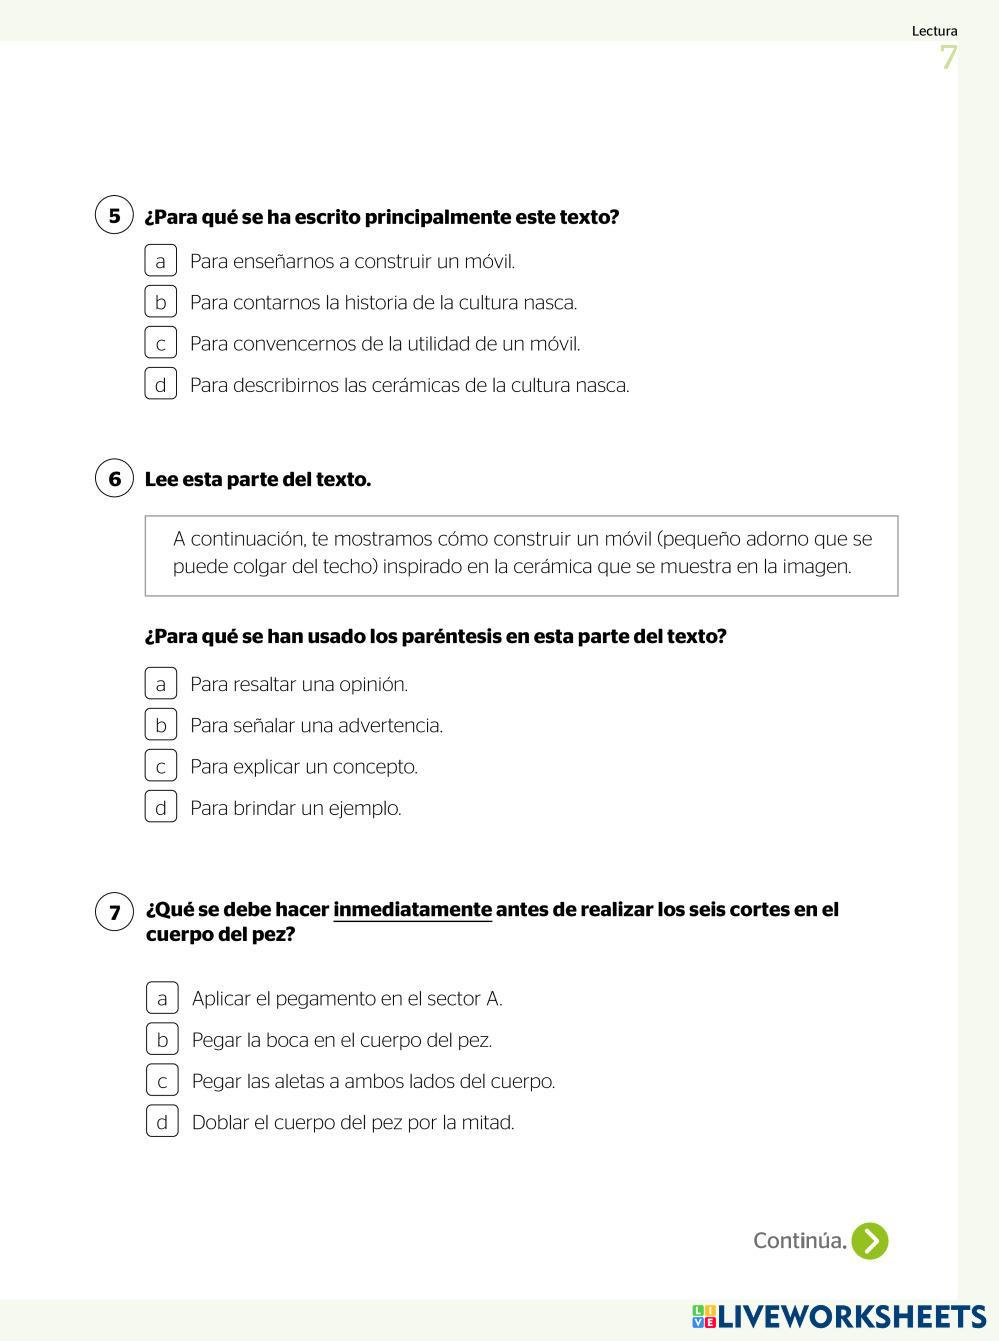
Task: Click the circled question number 6
Action: click(x=115, y=478)
